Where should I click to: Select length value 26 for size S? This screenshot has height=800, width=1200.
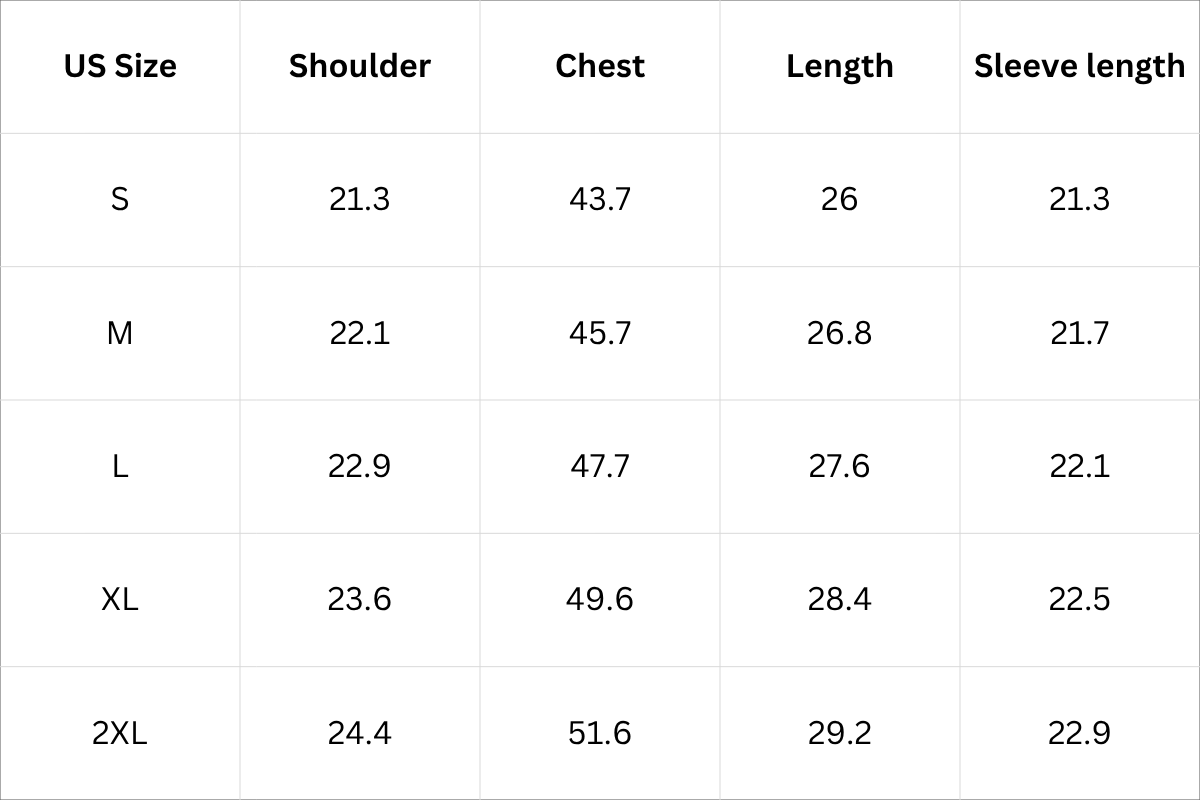pyautogui.click(x=840, y=199)
